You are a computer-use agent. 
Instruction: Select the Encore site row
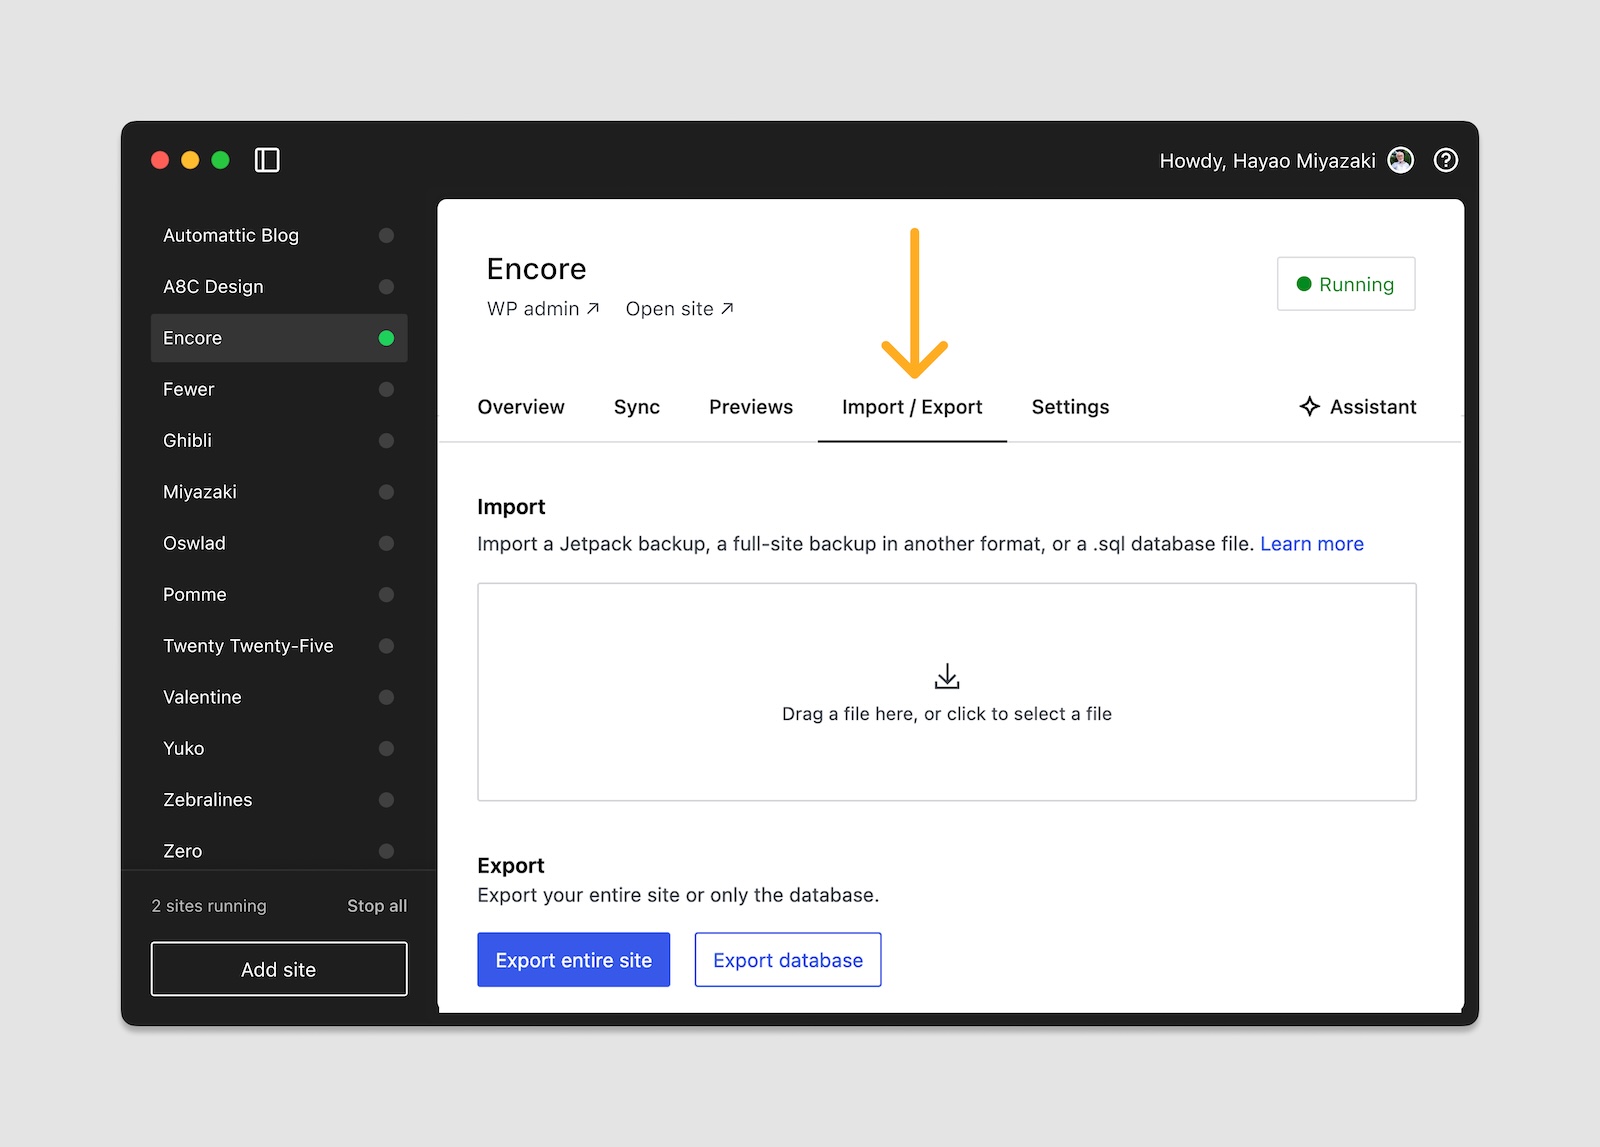point(279,338)
